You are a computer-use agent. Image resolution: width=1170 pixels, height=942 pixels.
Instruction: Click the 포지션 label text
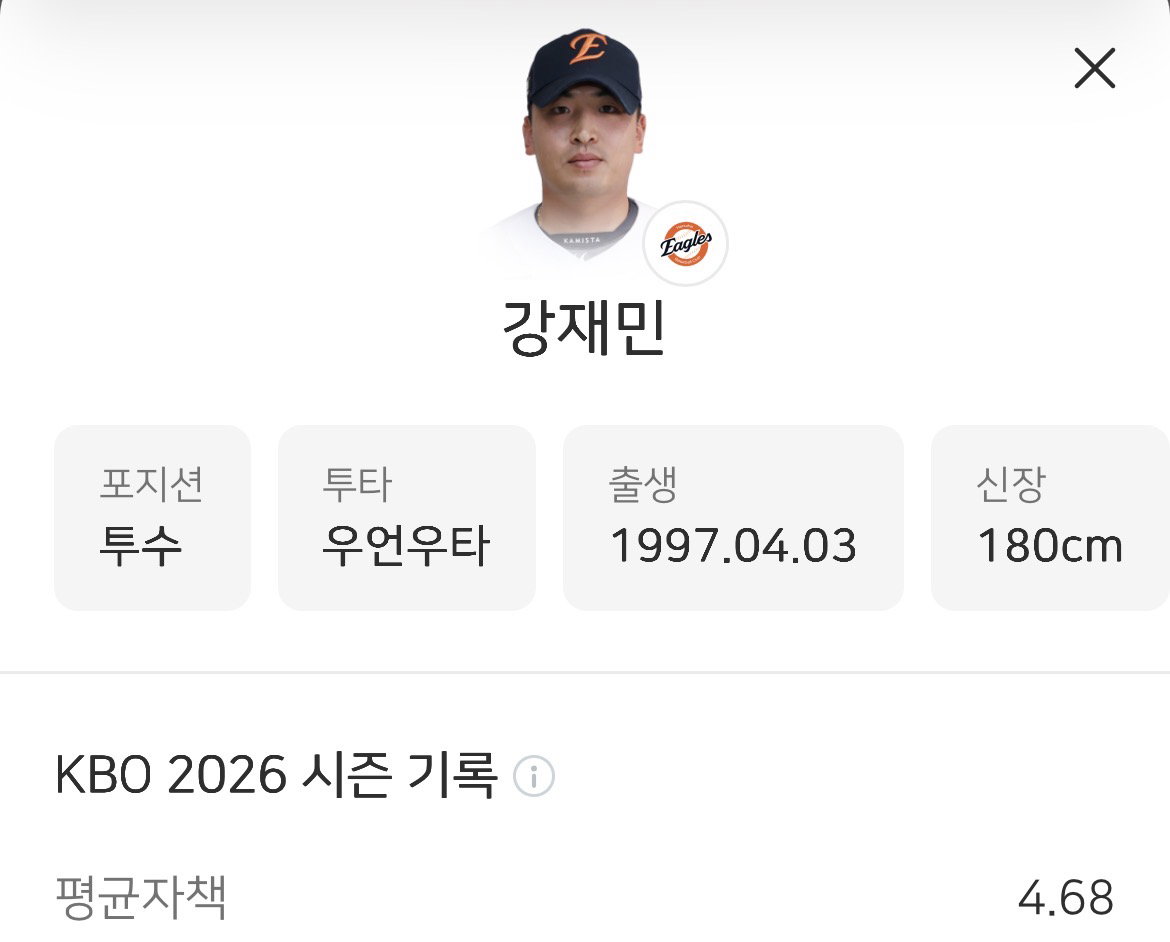[x=151, y=484]
